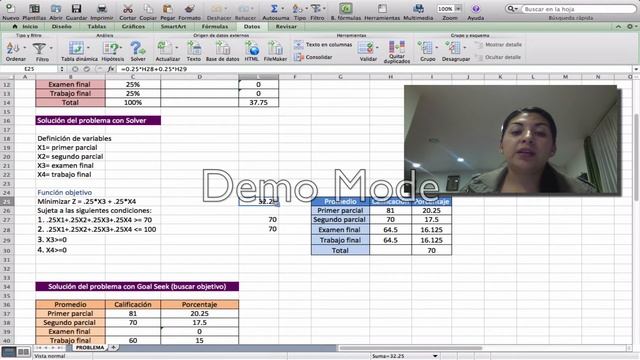Select the PROBLEMA sheet tab
640x360 pixels.
pyautogui.click(x=90, y=347)
